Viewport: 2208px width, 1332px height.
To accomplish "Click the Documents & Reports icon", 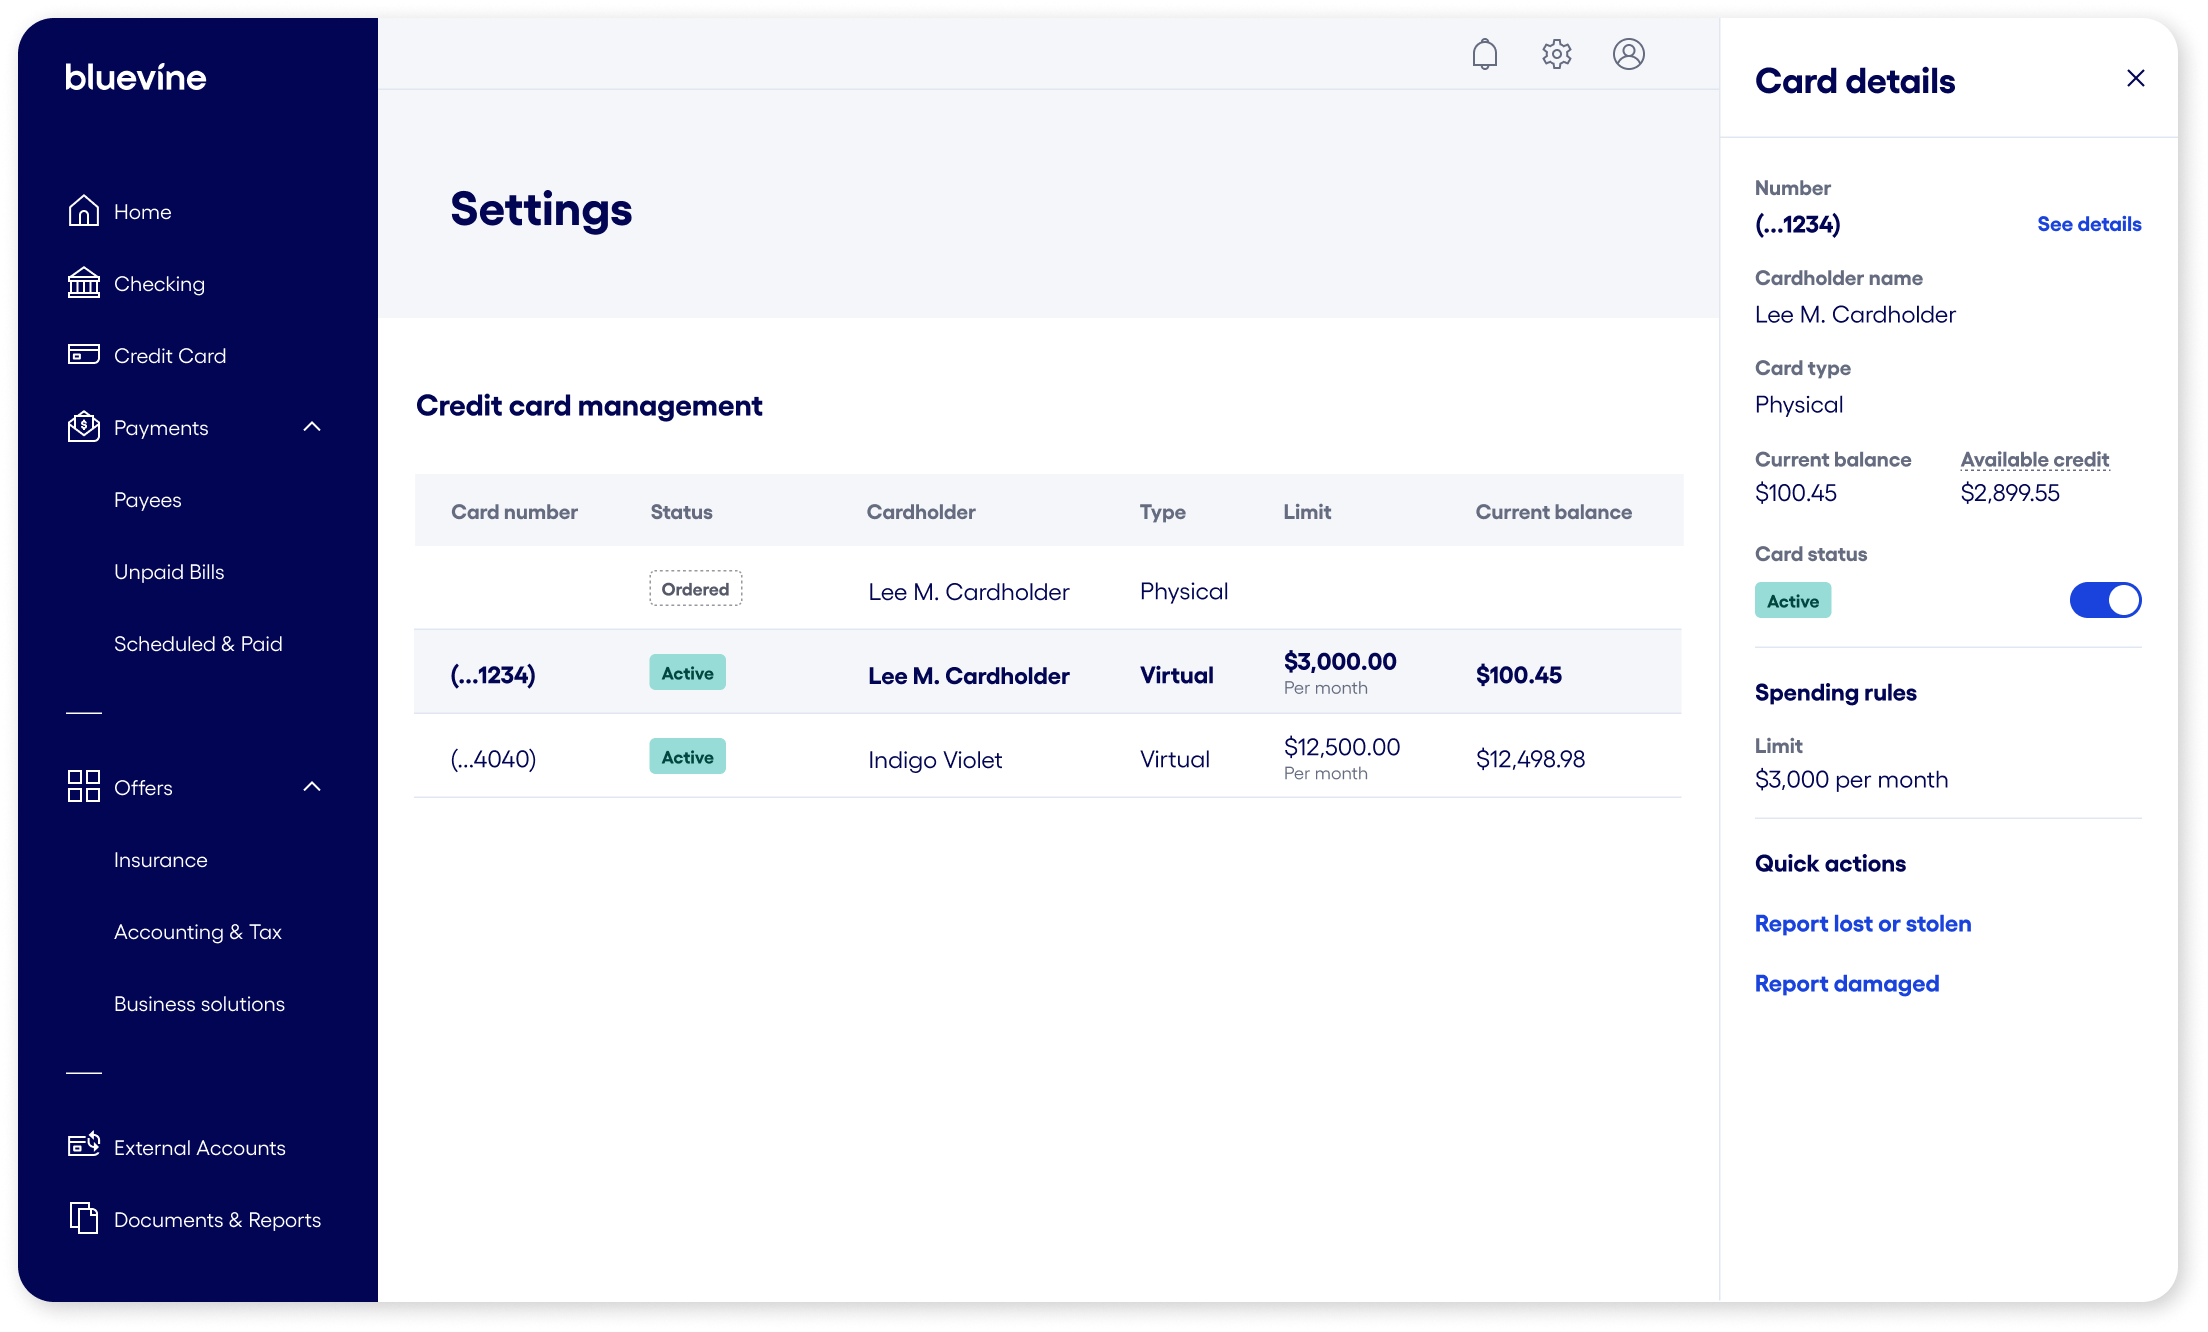I will [x=84, y=1218].
